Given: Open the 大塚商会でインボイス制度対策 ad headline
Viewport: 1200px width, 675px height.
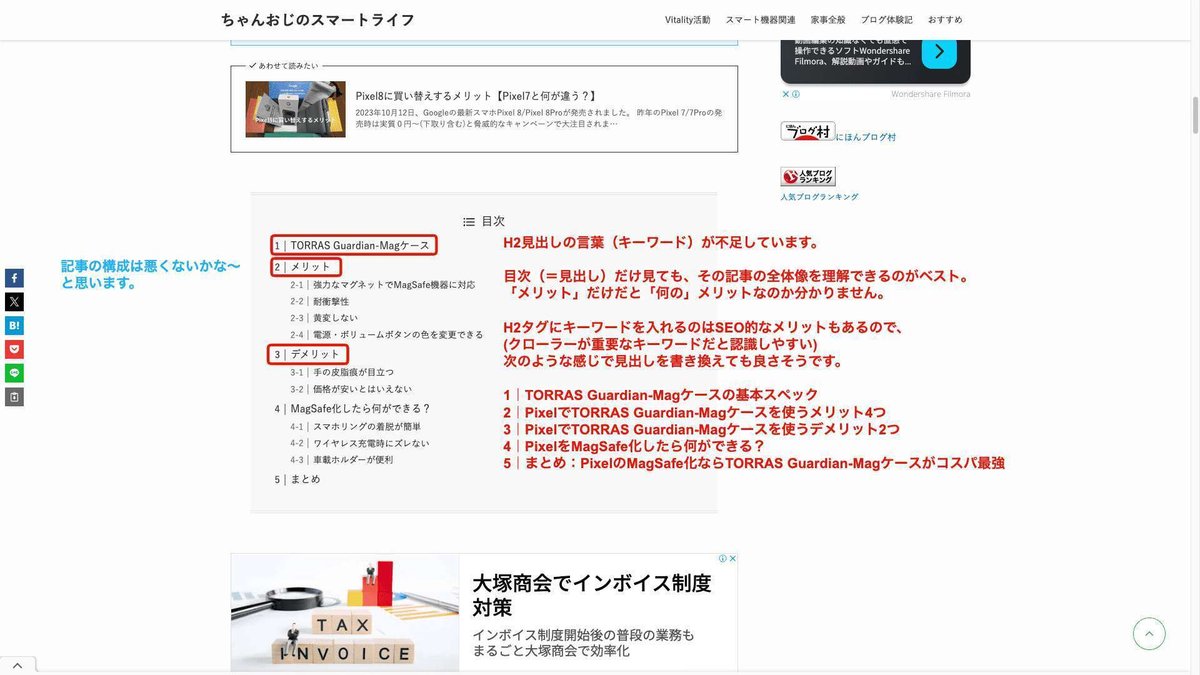Looking at the screenshot, I should click(592, 595).
